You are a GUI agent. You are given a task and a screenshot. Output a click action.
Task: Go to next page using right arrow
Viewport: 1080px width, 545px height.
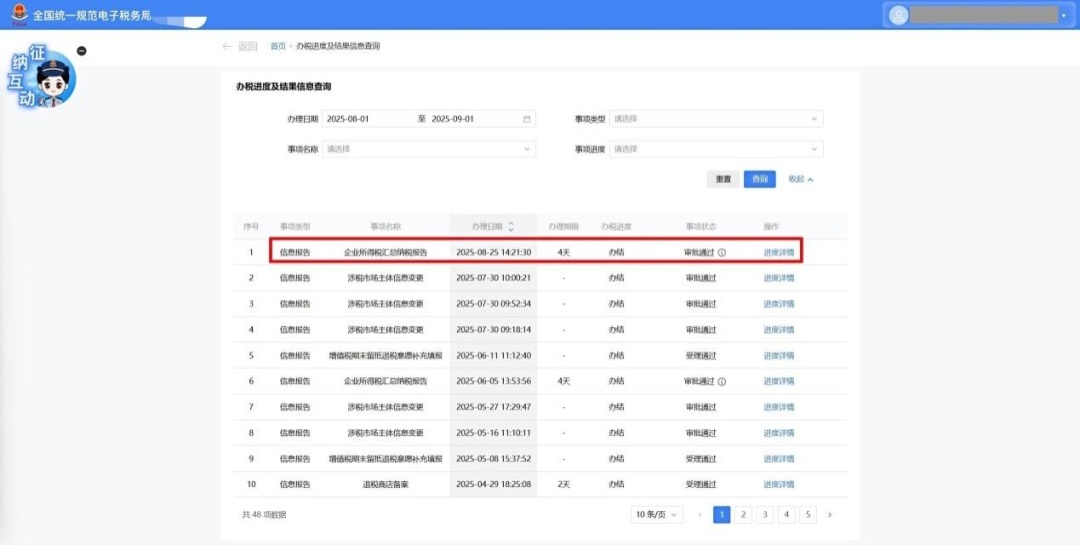tap(829, 514)
